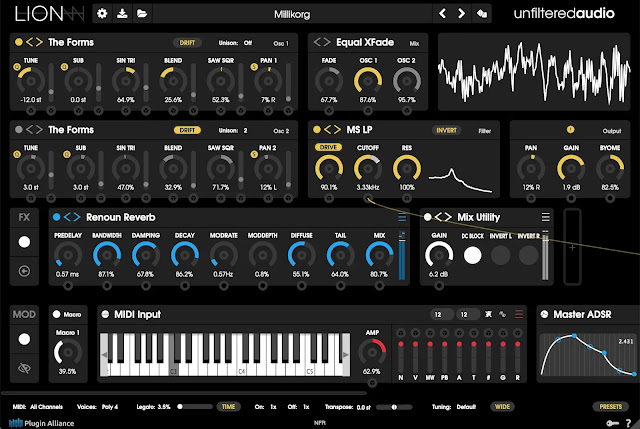This screenshot has width=640, height=429.
Task: Add effect with the plus slot
Action: click(572, 247)
